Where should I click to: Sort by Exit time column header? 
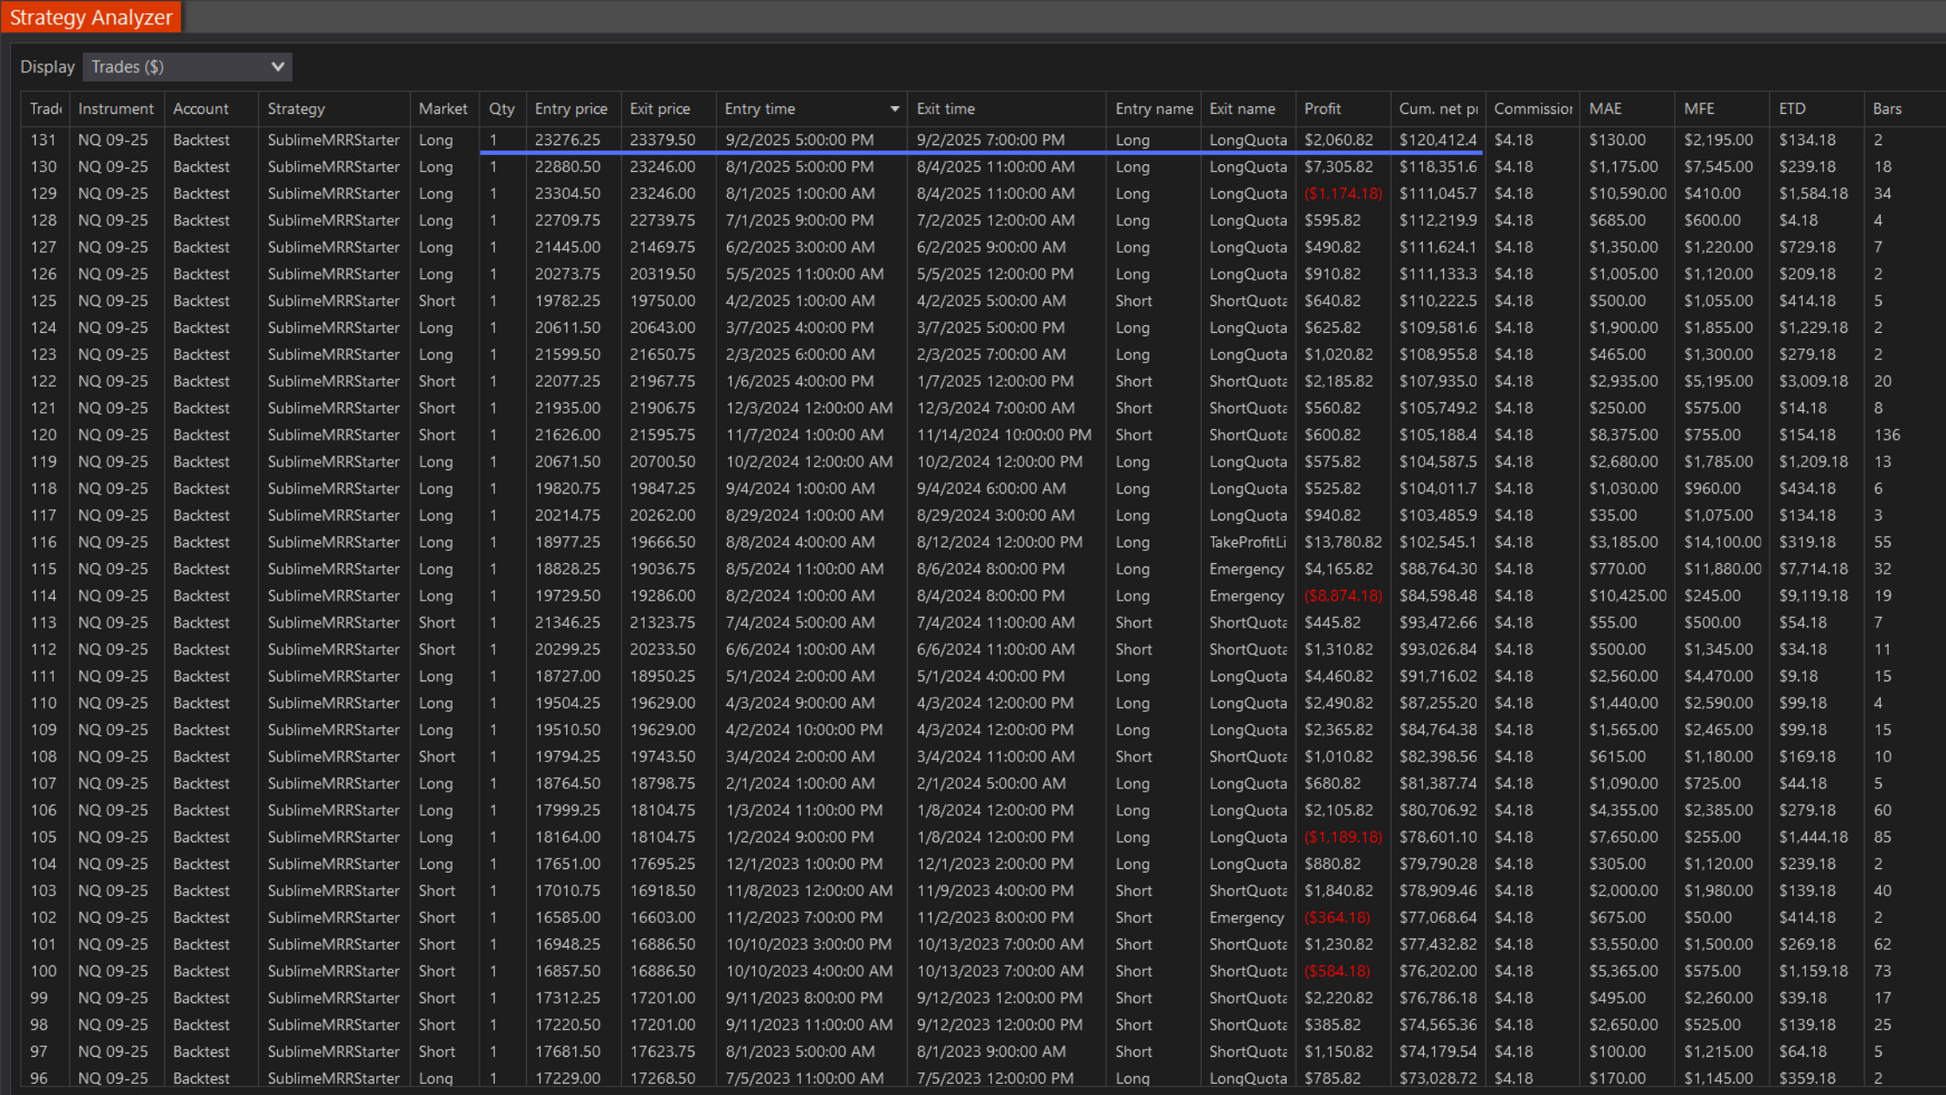(x=945, y=109)
